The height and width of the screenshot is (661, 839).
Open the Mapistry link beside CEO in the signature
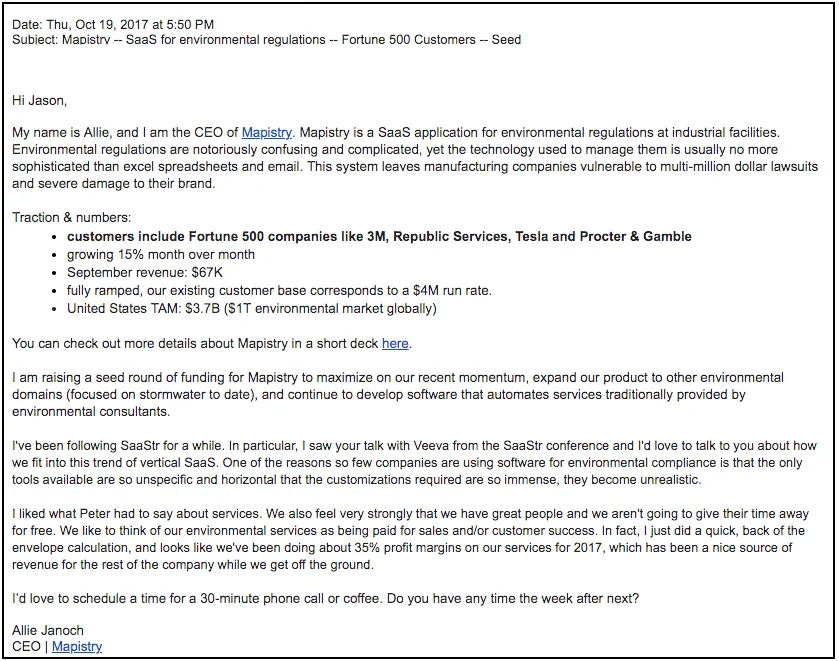coord(77,647)
